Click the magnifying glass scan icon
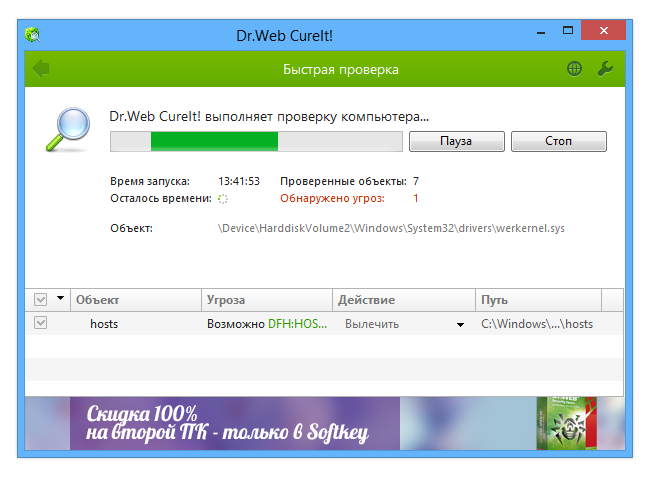Screen dimensions: 663x489 [68, 129]
